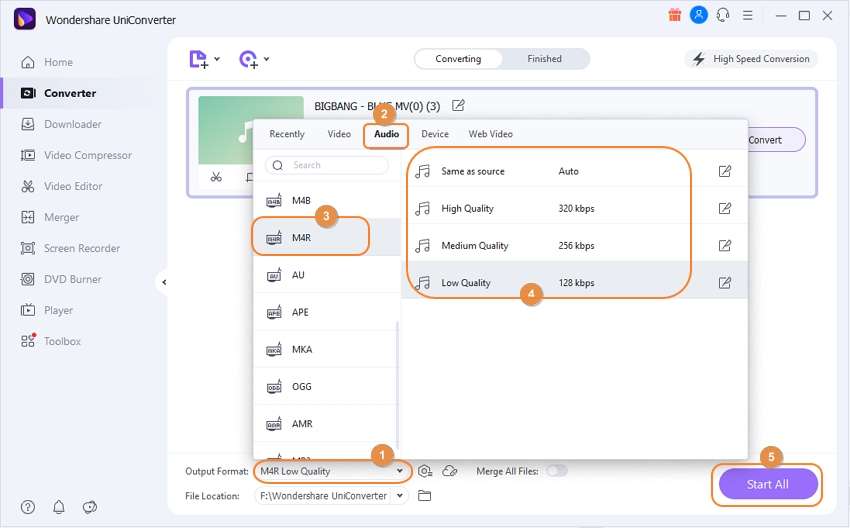Open the Downloader section
Screen dimensions: 850x528
pyautogui.click(x=61, y=124)
